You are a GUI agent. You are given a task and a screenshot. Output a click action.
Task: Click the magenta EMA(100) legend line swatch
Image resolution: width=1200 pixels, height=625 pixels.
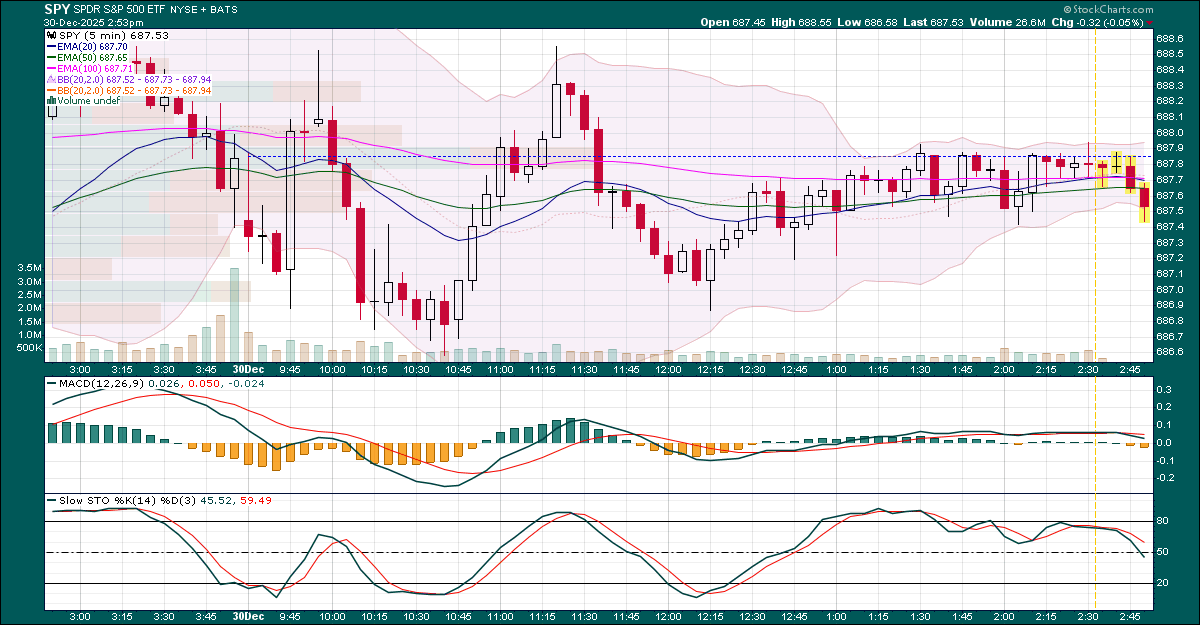tap(52, 68)
